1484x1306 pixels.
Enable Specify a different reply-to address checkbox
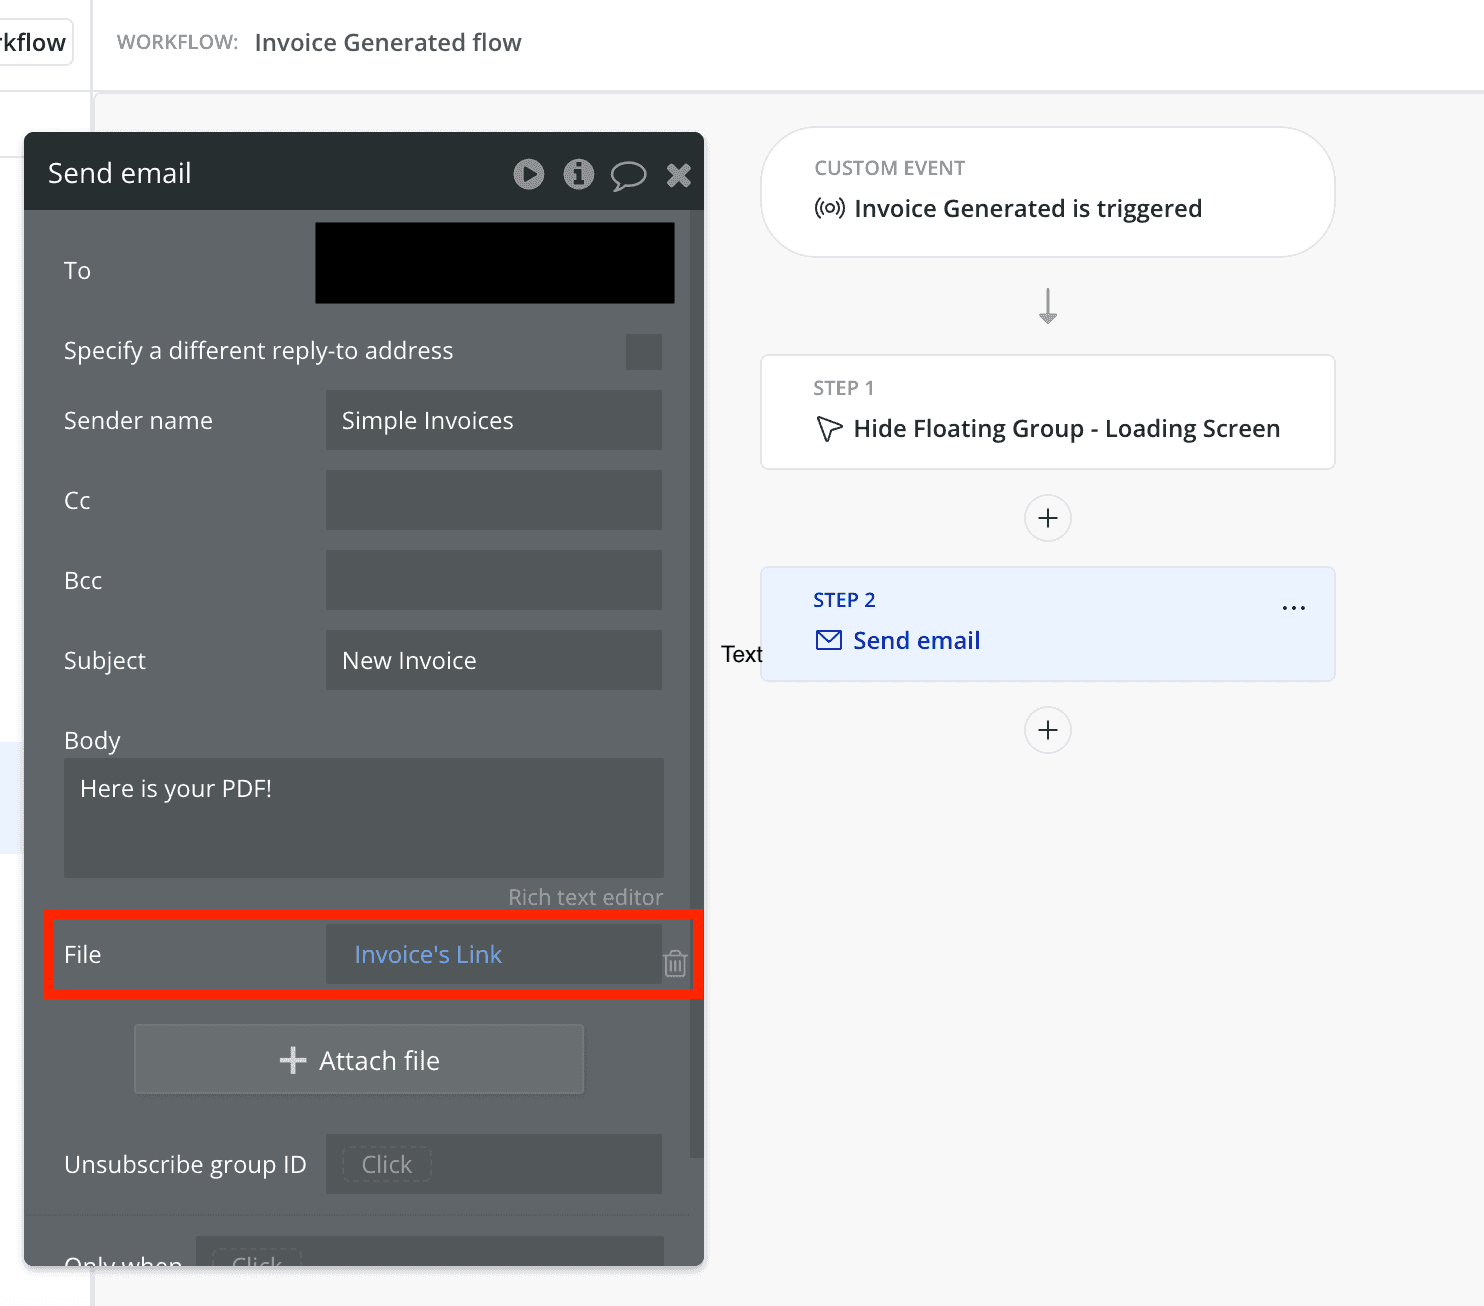(643, 351)
